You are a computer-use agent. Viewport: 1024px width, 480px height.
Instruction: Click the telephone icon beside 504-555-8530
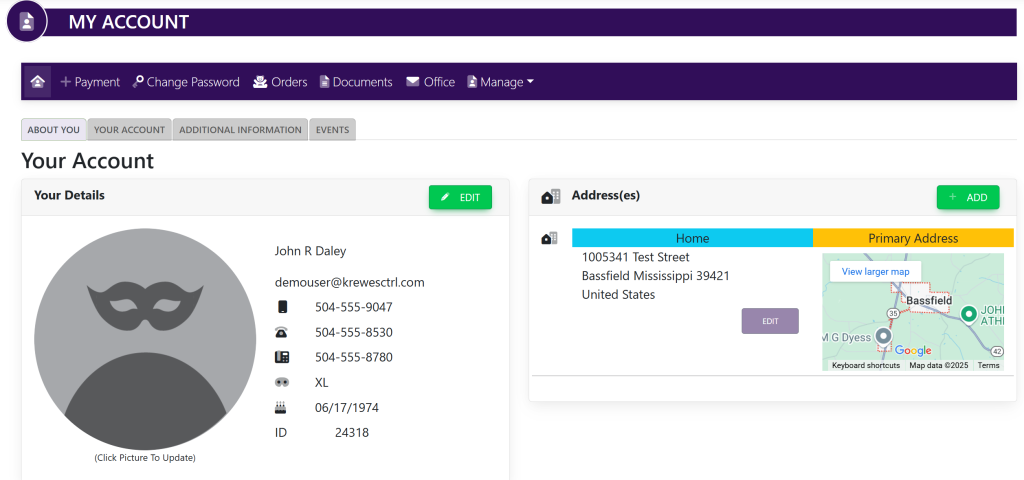(x=282, y=332)
